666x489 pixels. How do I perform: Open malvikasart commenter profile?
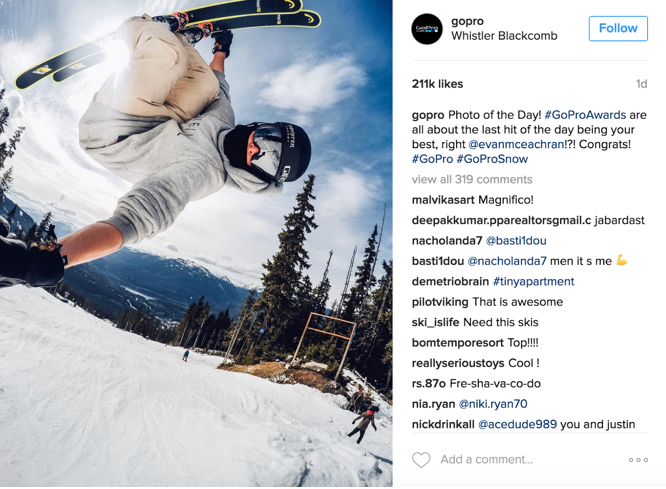click(x=443, y=200)
